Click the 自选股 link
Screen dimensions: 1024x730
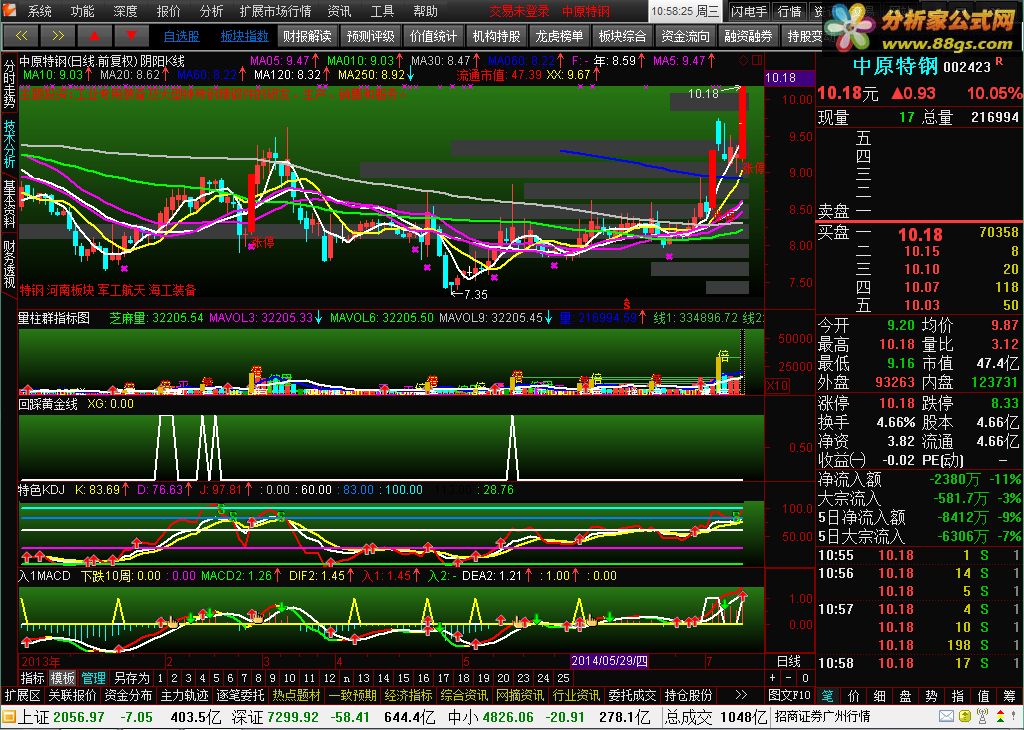[182, 37]
